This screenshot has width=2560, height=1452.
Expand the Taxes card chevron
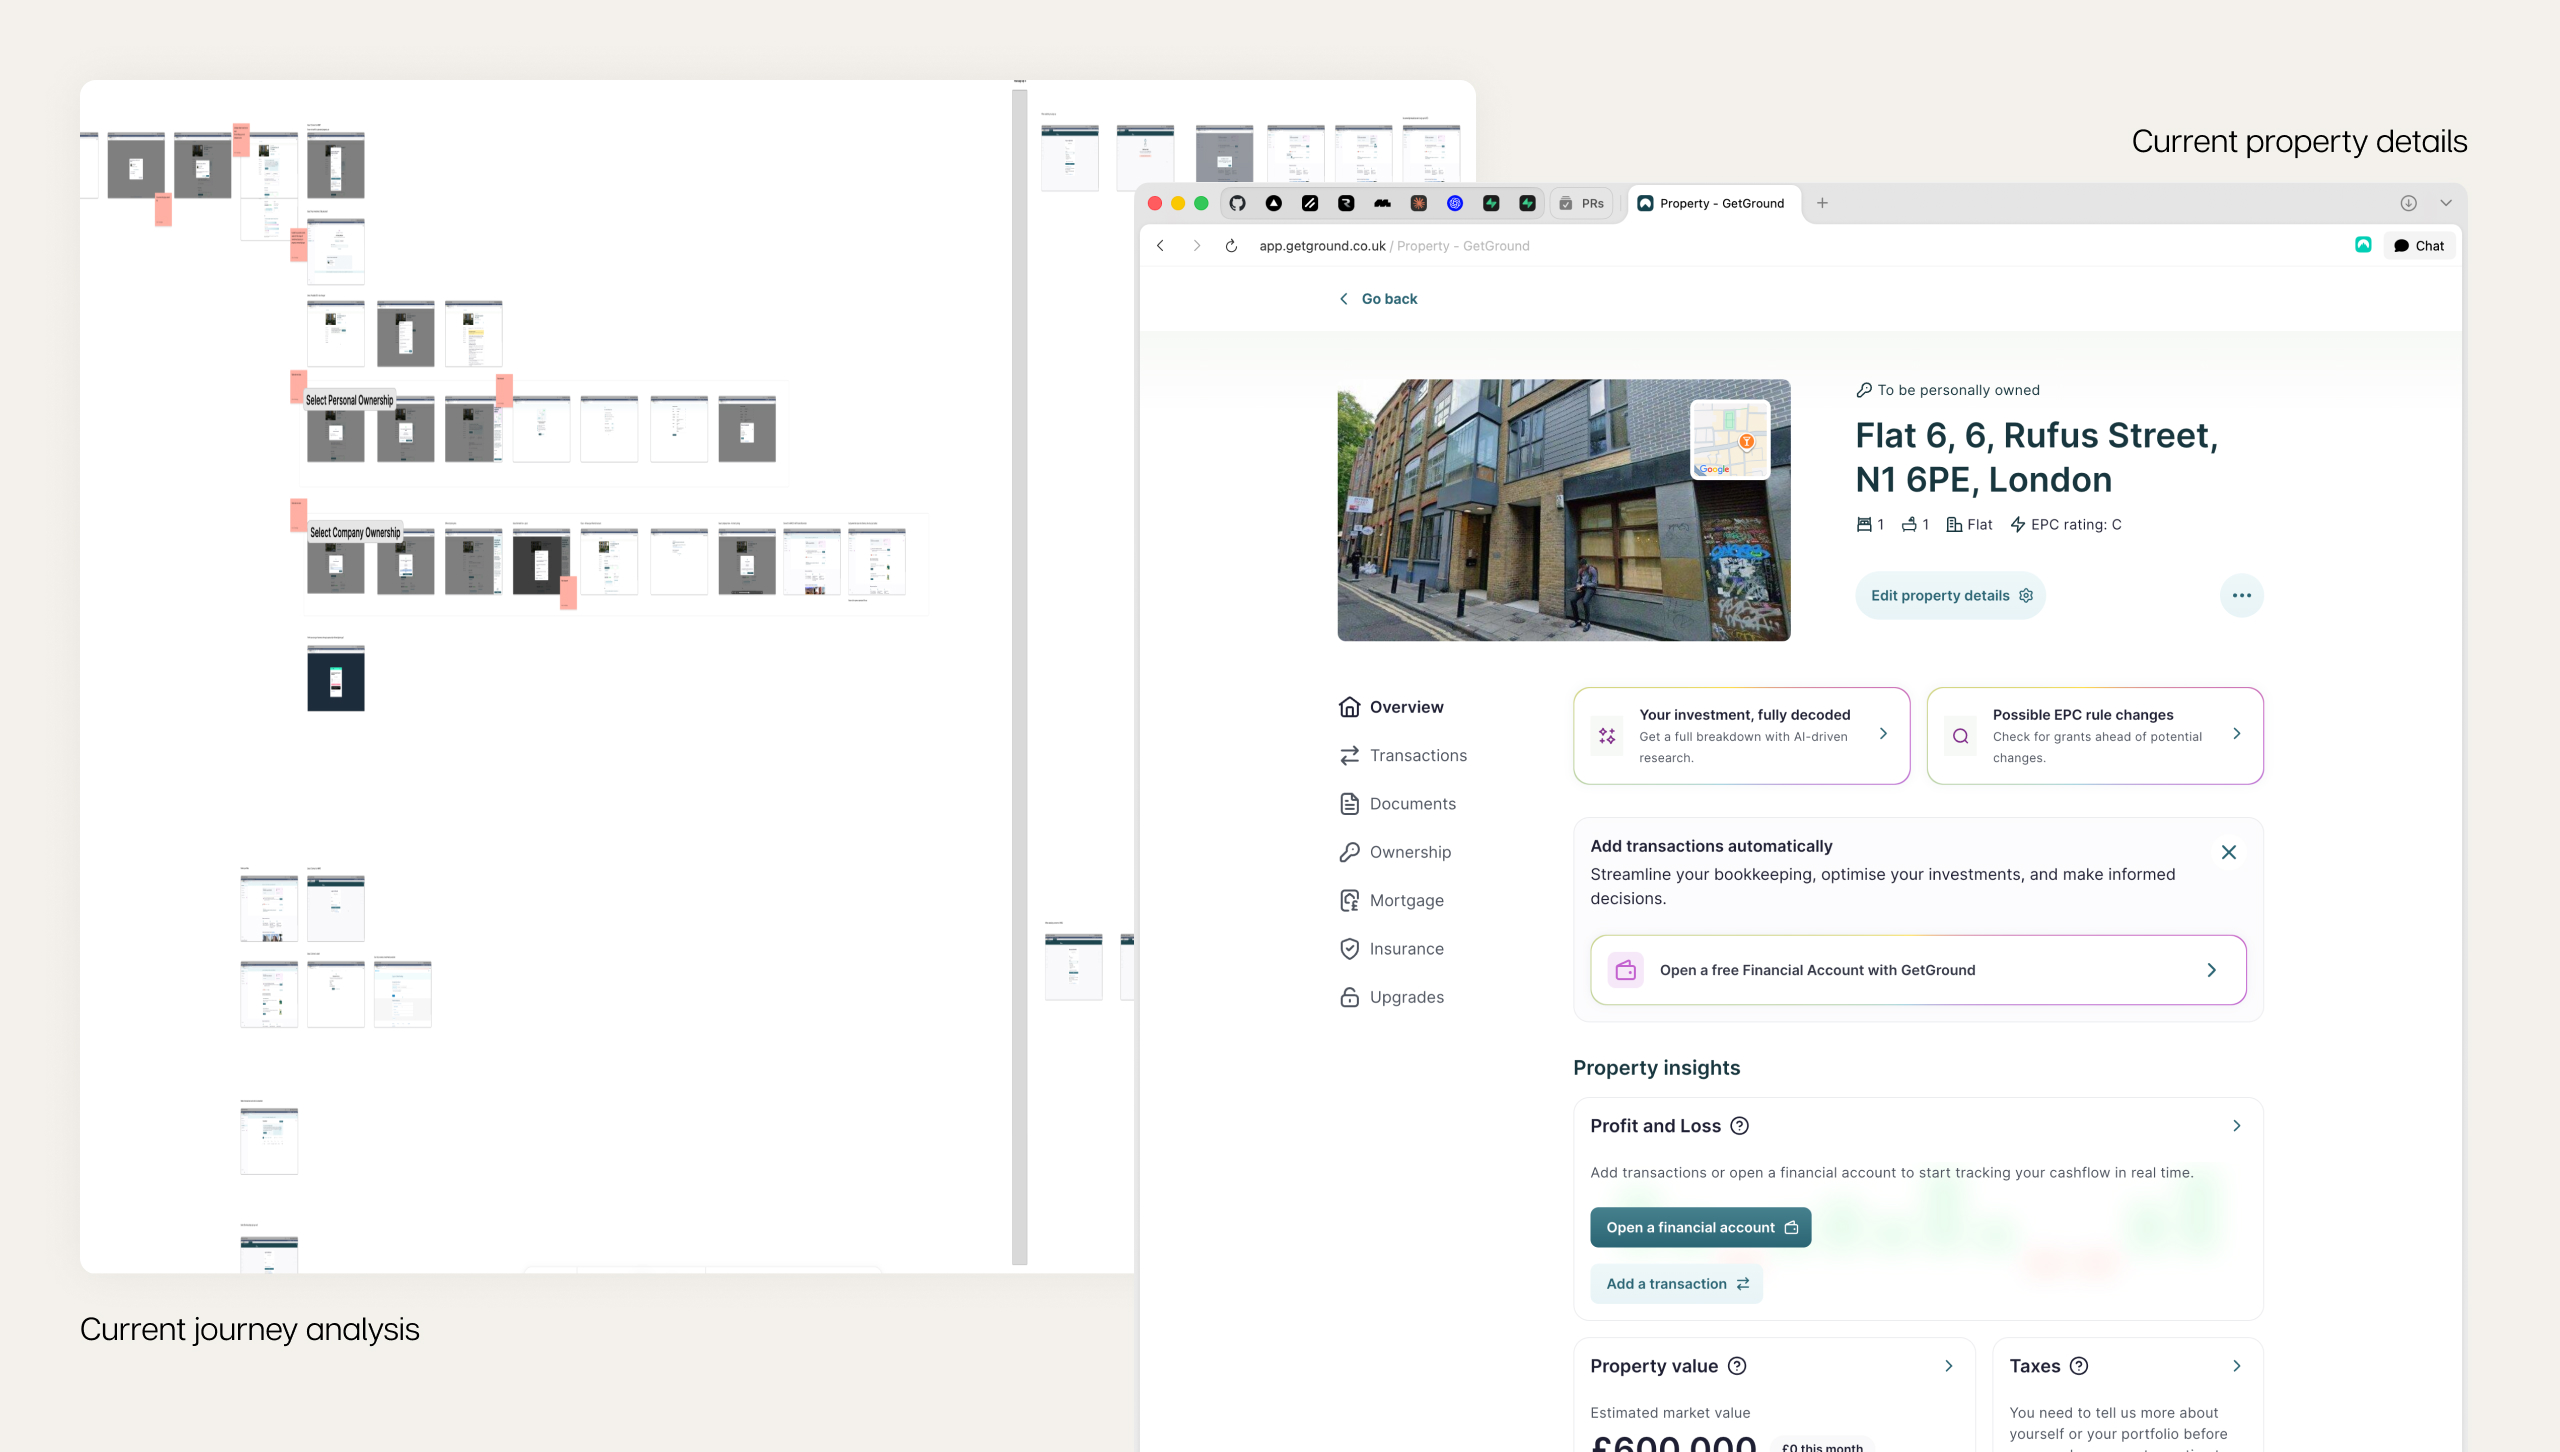click(2236, 1366)
